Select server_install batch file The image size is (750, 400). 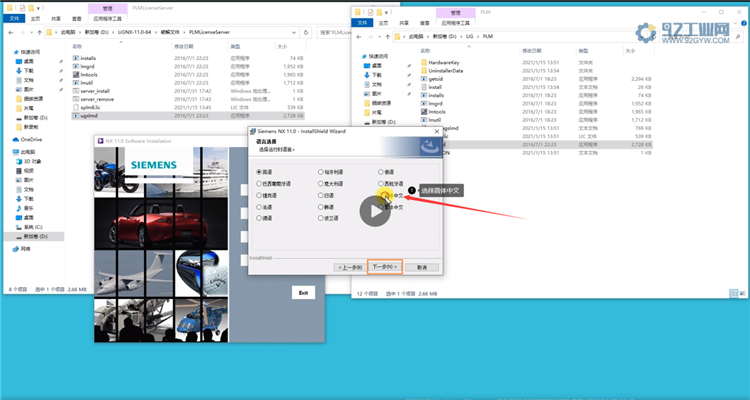(x=95, y=91)
